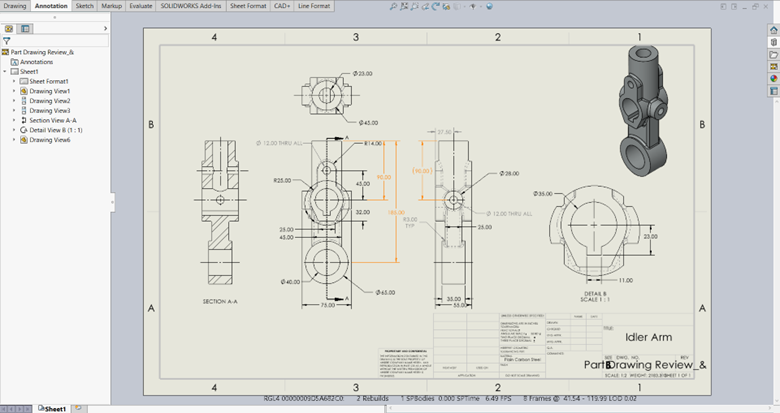
Task: Switch to the Sketch tab
Action: pos(85,6)
